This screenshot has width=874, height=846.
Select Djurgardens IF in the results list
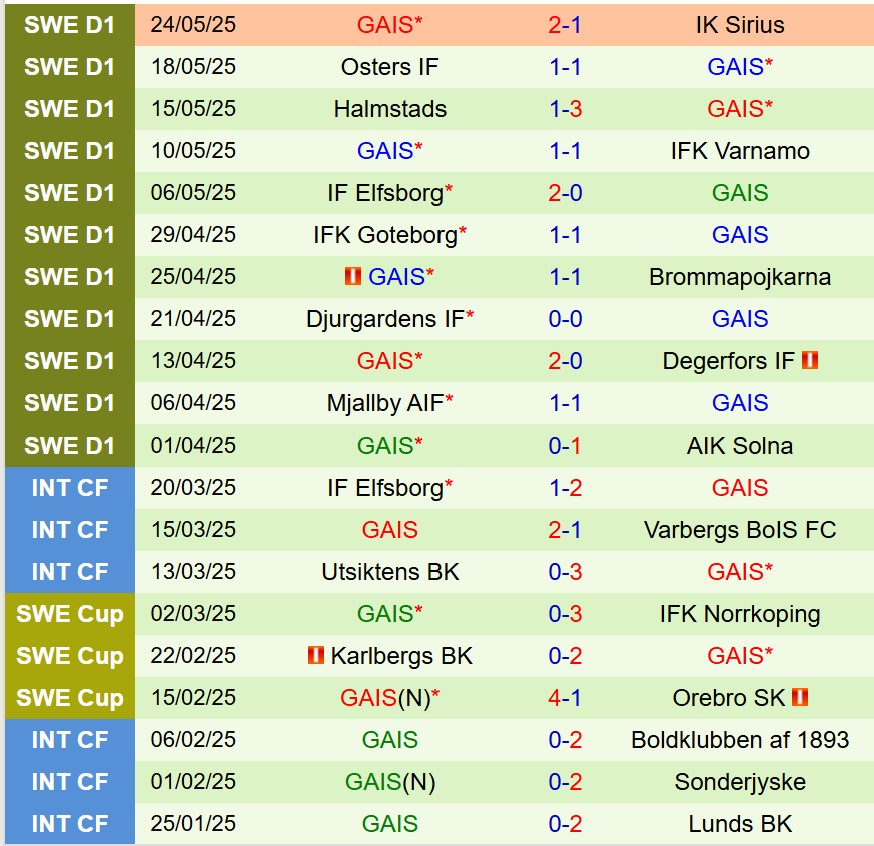click(x=385, y=319)
